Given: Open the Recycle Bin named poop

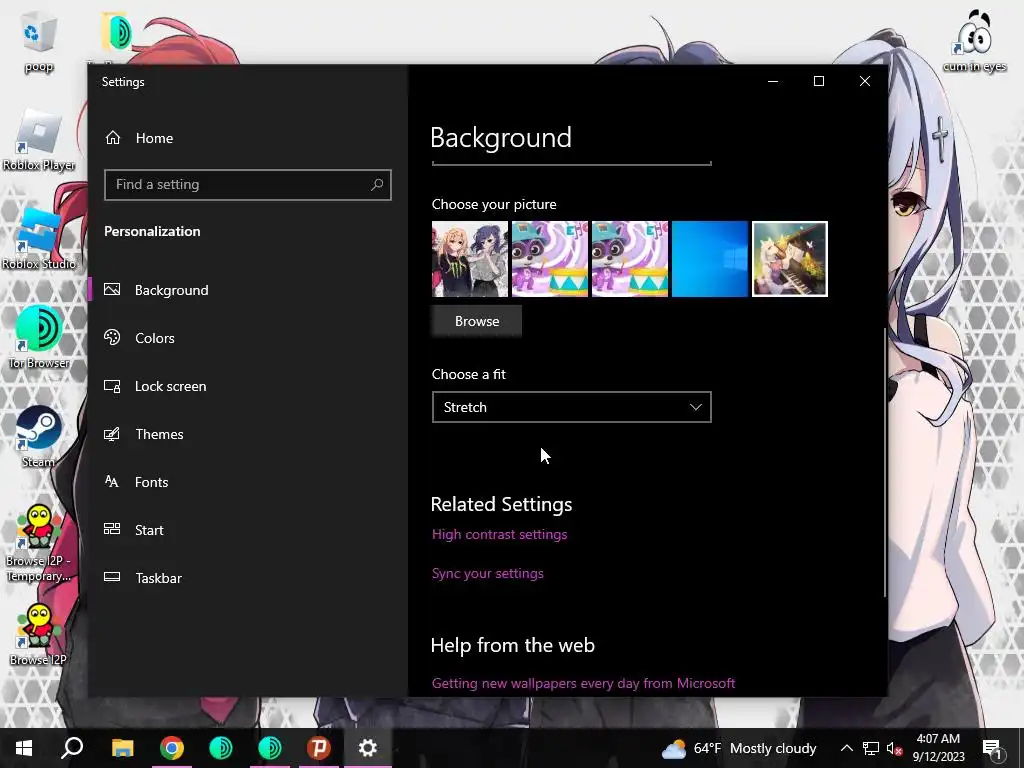Looking at the screenshot, I should pos(39,43).
